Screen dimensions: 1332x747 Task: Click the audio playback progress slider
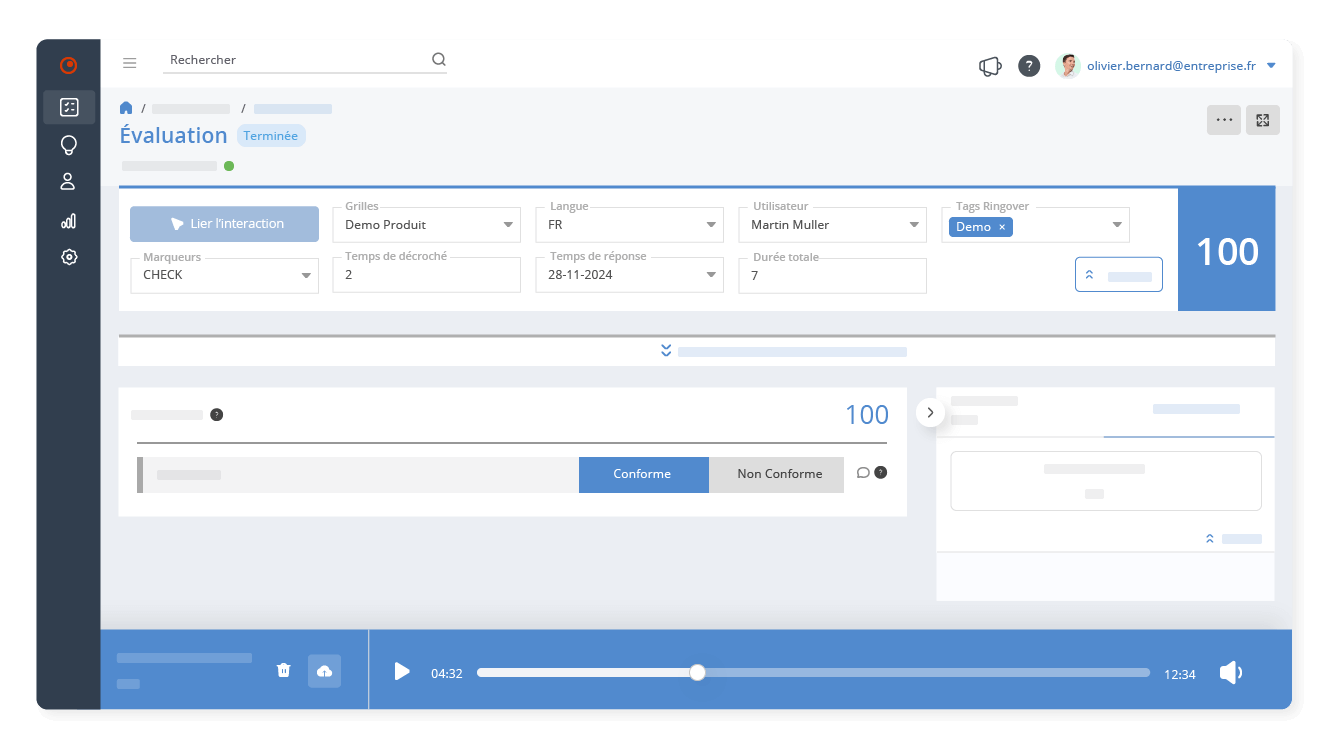(x=813, y=672)
